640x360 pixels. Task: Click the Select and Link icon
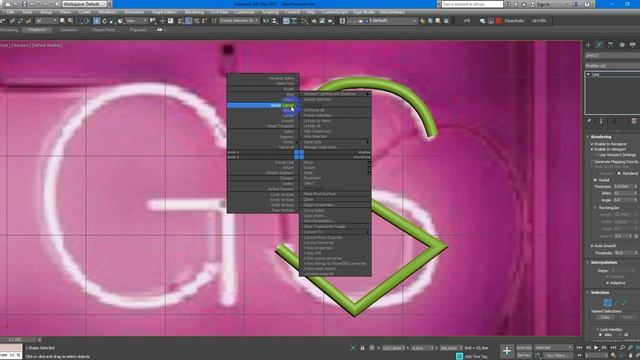click(x=12, y=21)
